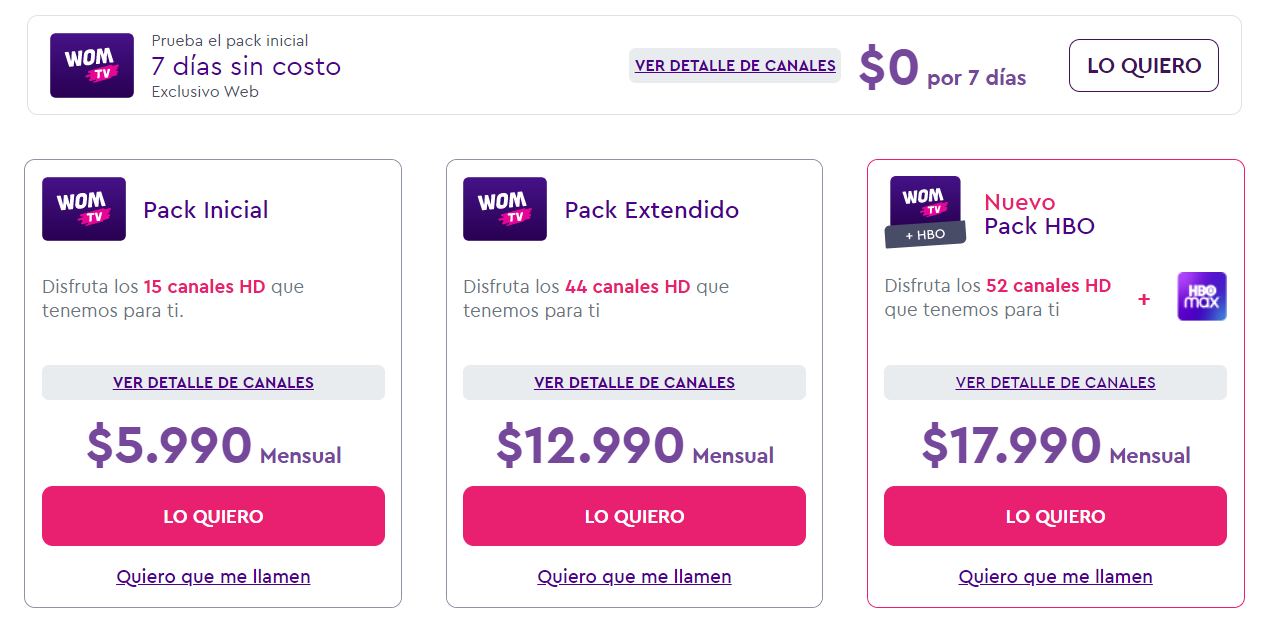View channel details for Pack Inicial
Screen dimensions: 1273x621
213,383
